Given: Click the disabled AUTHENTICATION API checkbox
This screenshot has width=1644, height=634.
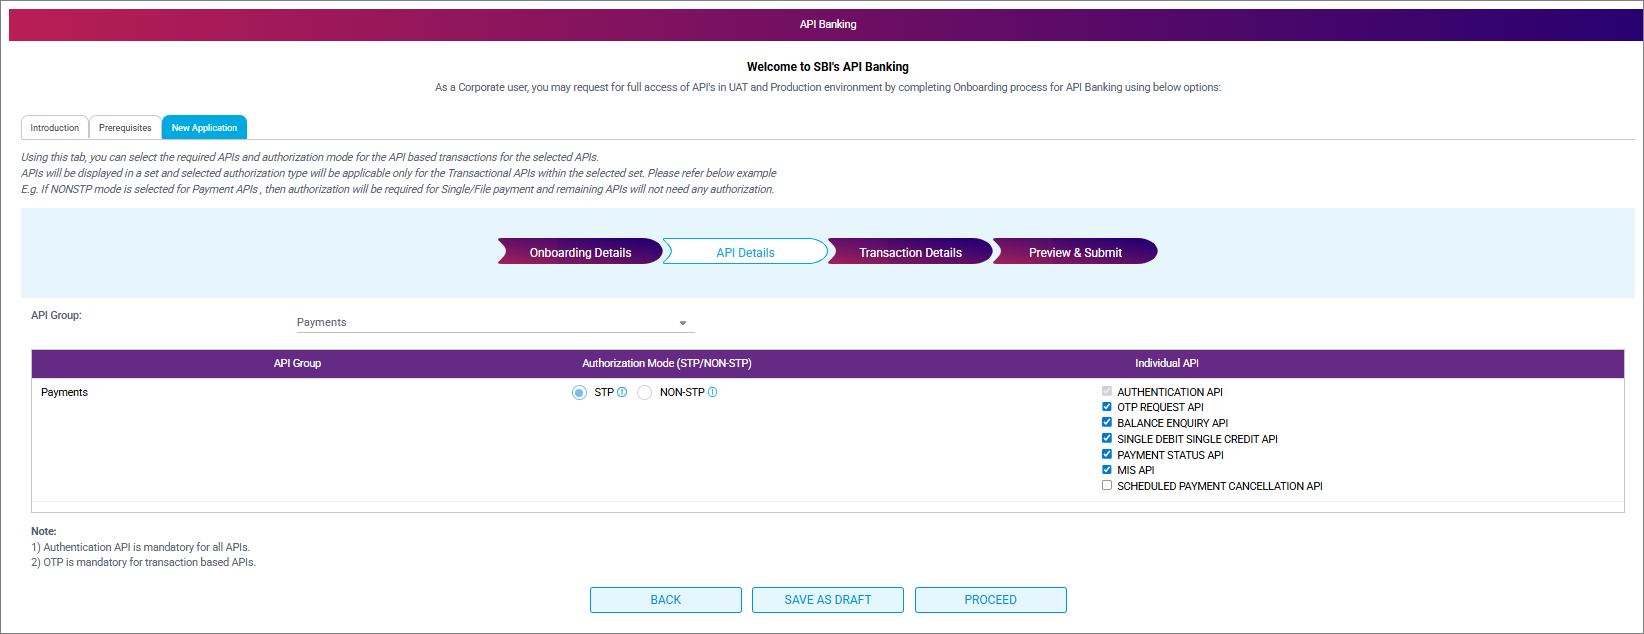Looking at the screenshot, I should click(x=1107, y=392).
